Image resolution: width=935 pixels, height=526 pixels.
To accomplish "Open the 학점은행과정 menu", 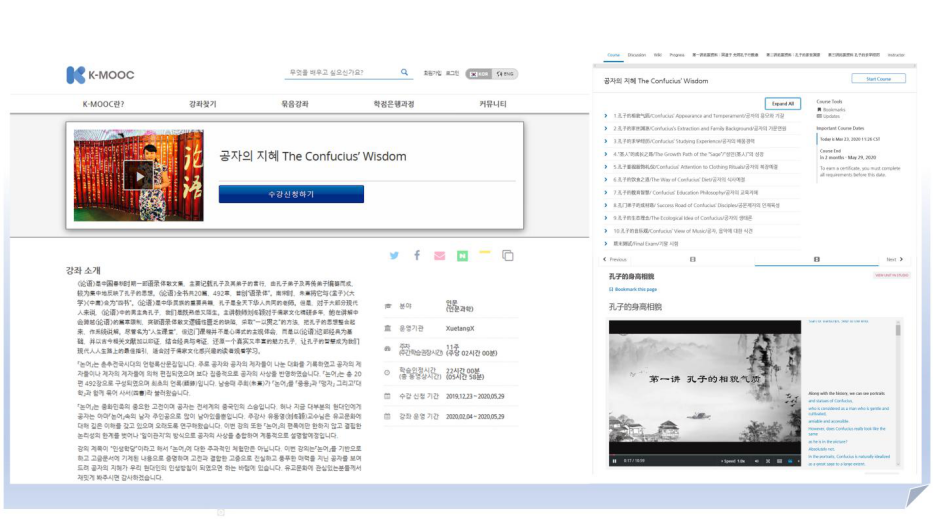I will pos(394,104).
